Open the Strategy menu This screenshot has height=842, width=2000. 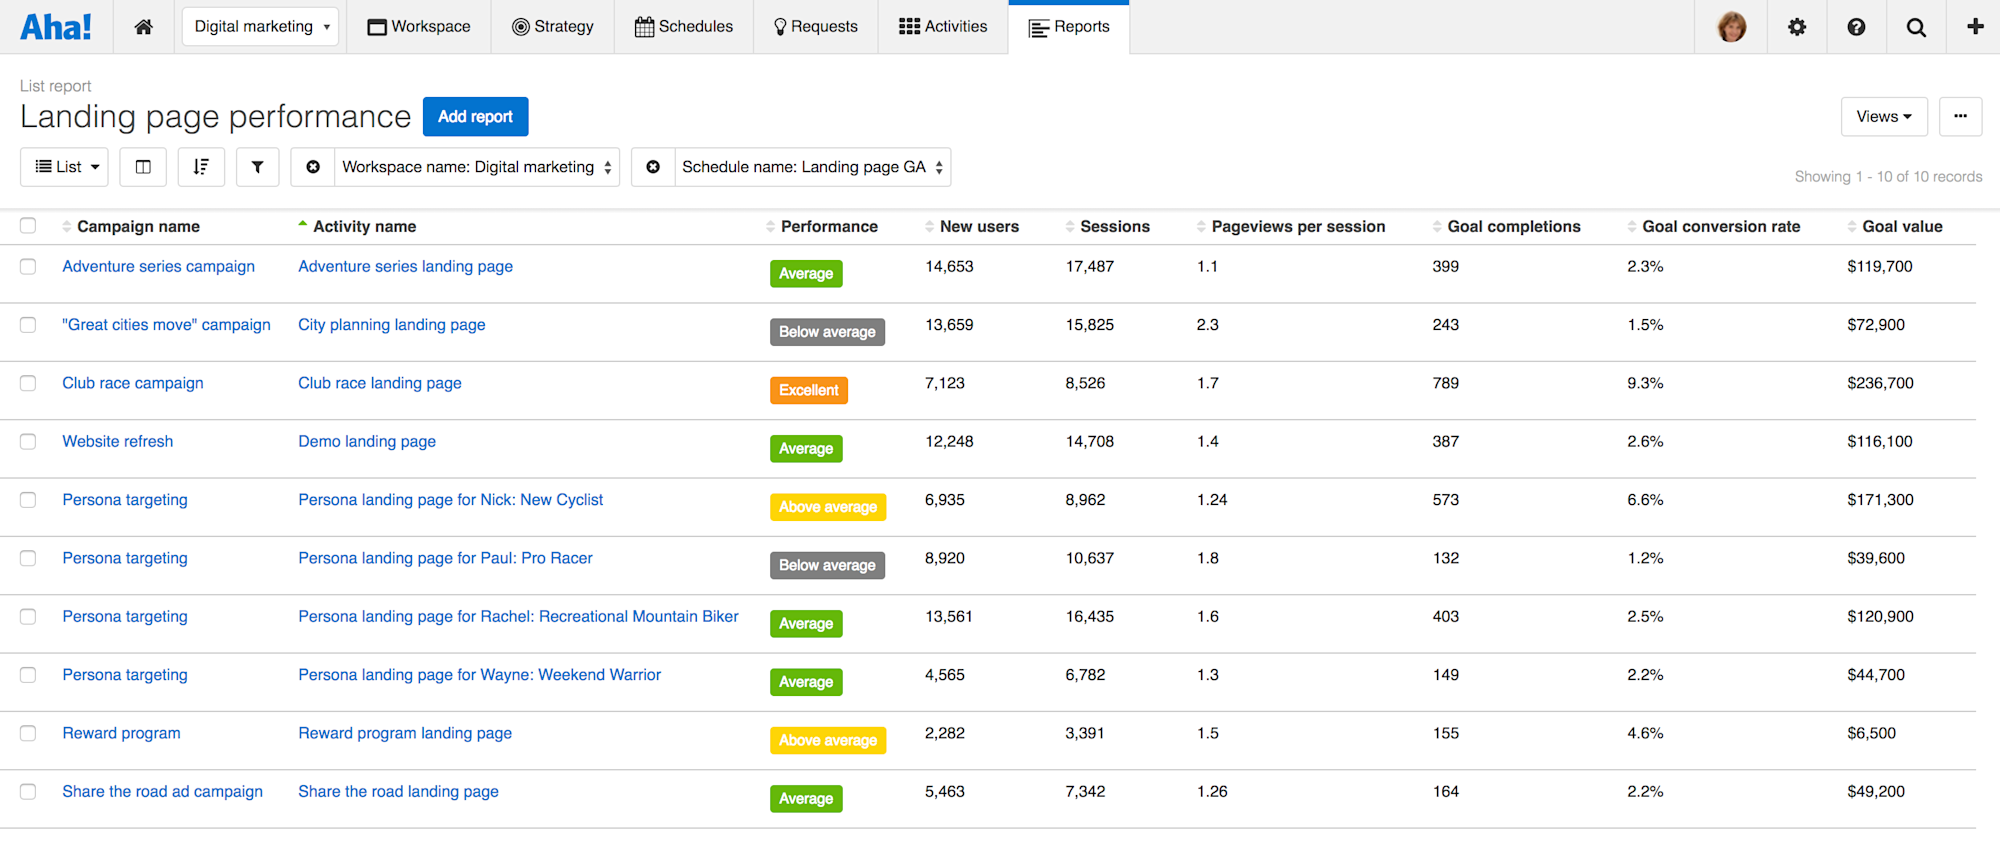553,27
